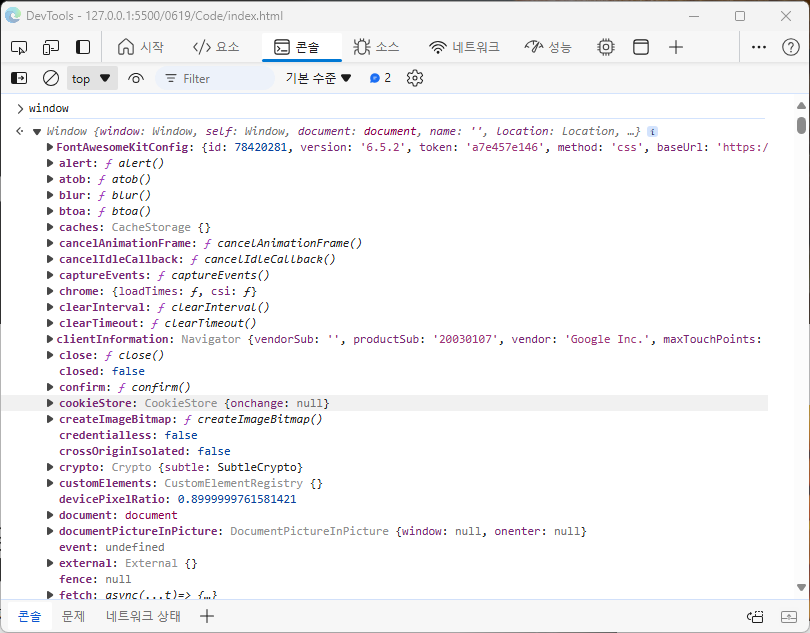
Task: Click the 'fence: null' row
Action: (x=95, y=579)
